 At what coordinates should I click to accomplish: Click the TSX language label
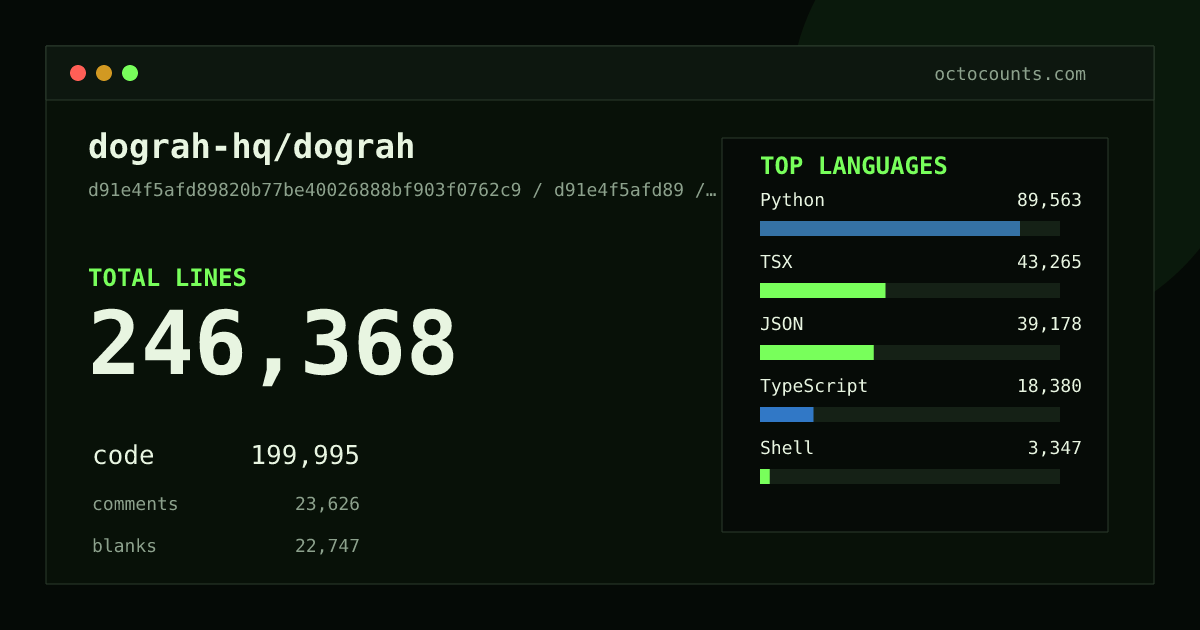776,262
